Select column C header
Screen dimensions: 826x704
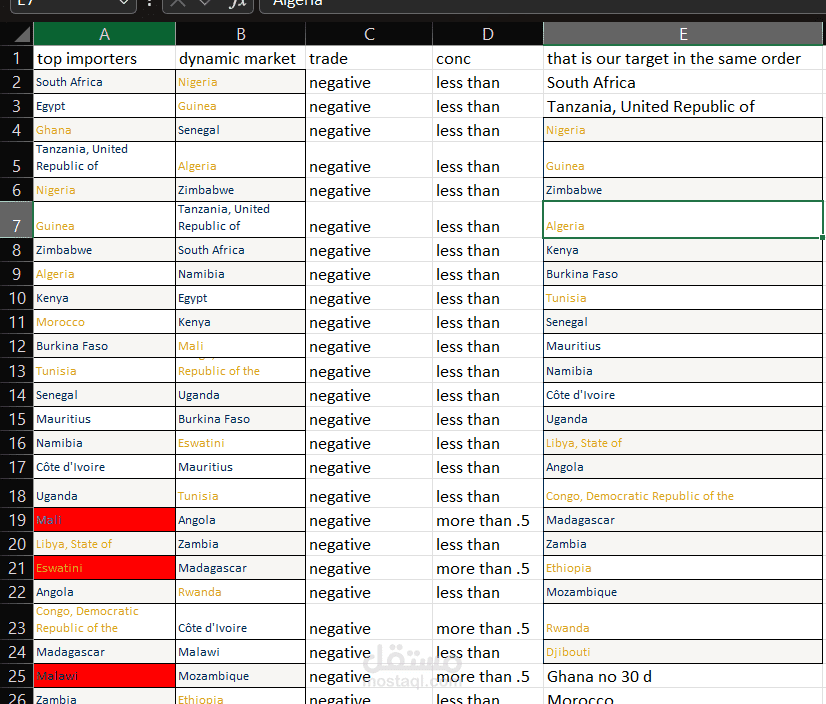click(x=369, y=34)
